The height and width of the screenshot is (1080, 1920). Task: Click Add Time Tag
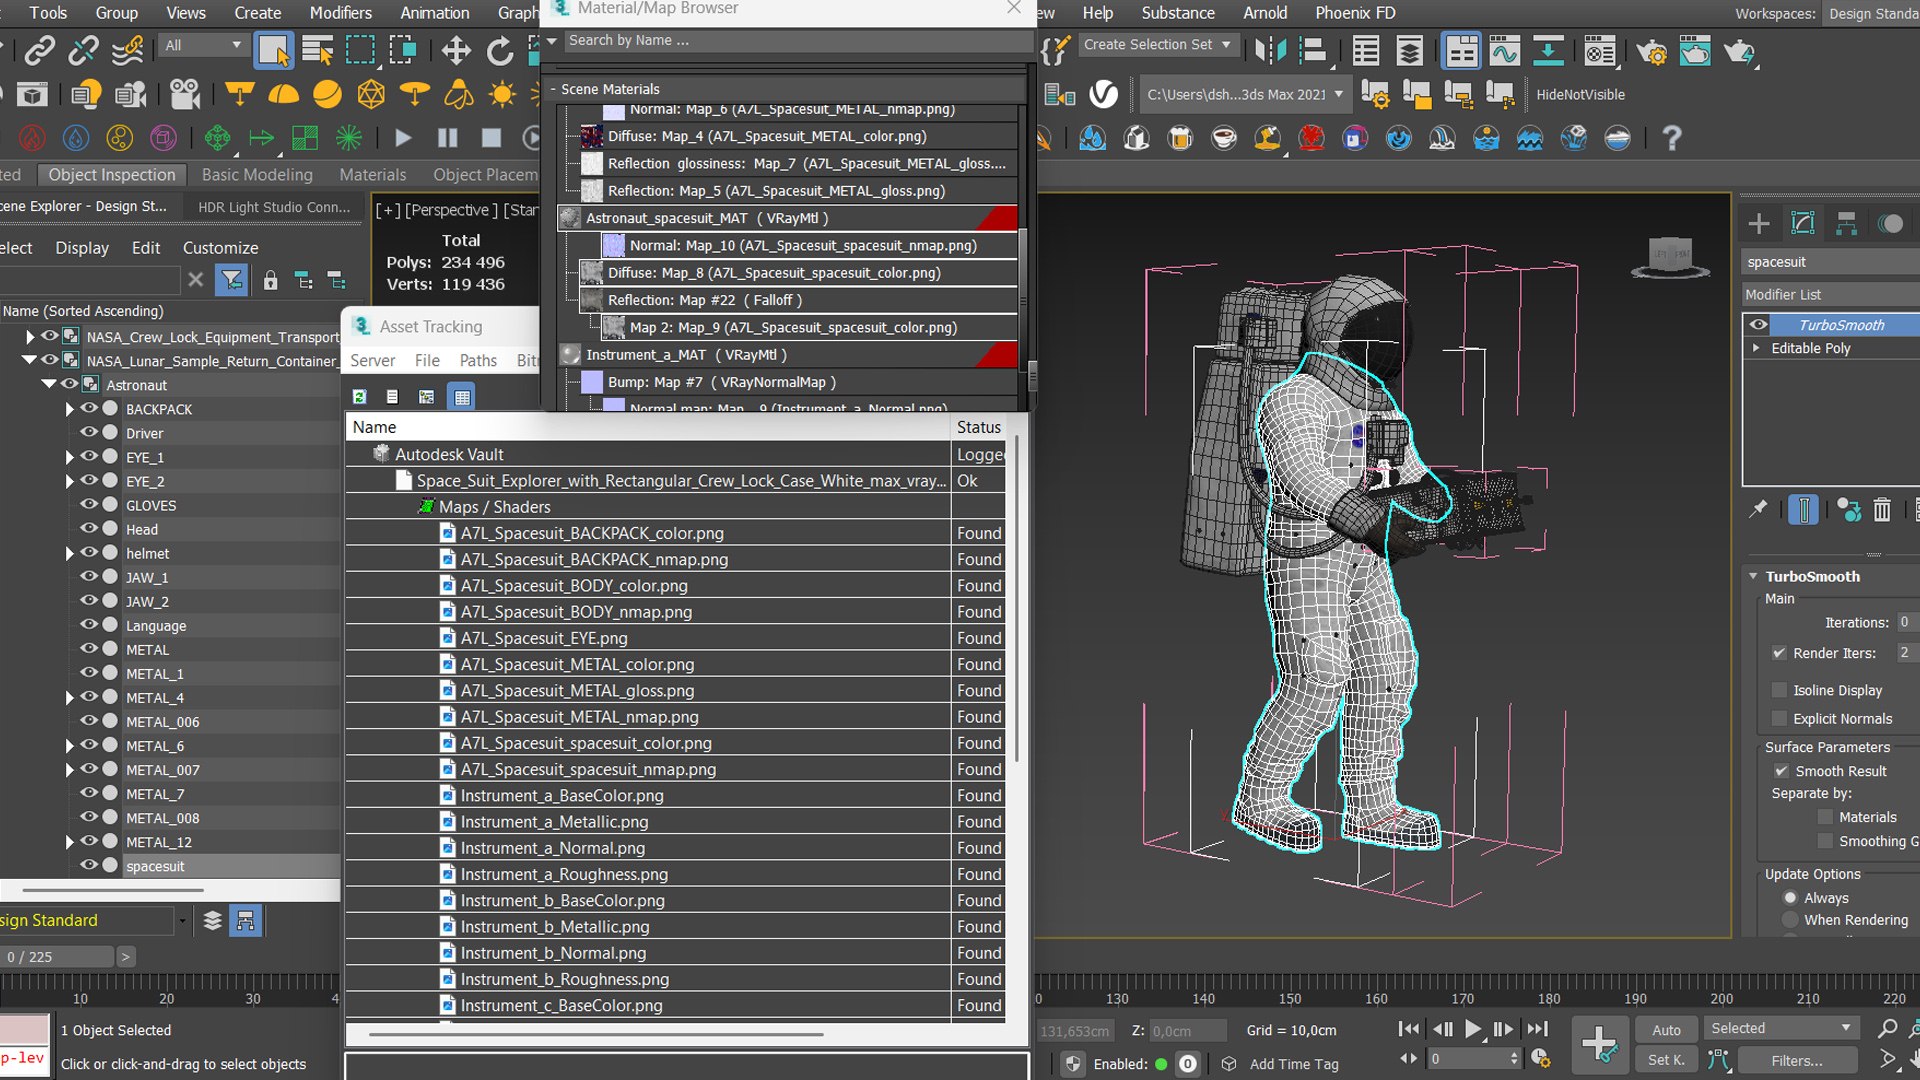pyautogui.click(x=1293, y=1064)
